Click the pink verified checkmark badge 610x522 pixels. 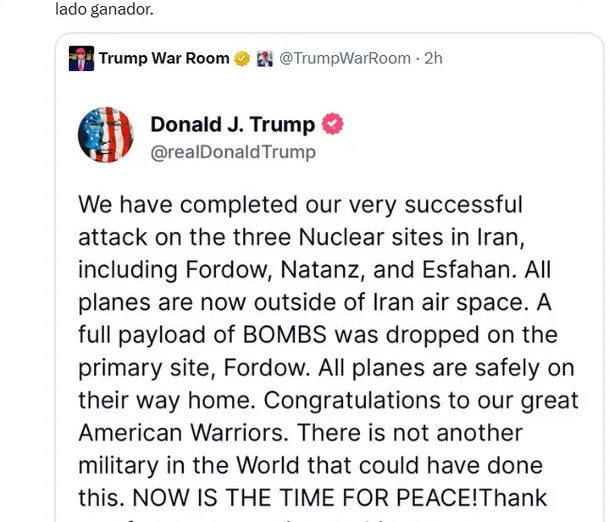tap(332, 125)
